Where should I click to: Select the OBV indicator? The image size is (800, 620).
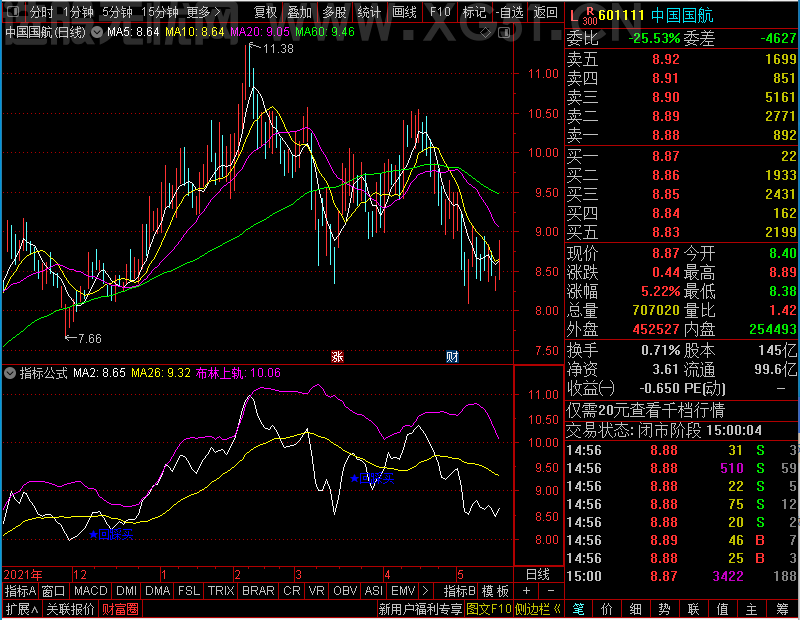point(345,591)
